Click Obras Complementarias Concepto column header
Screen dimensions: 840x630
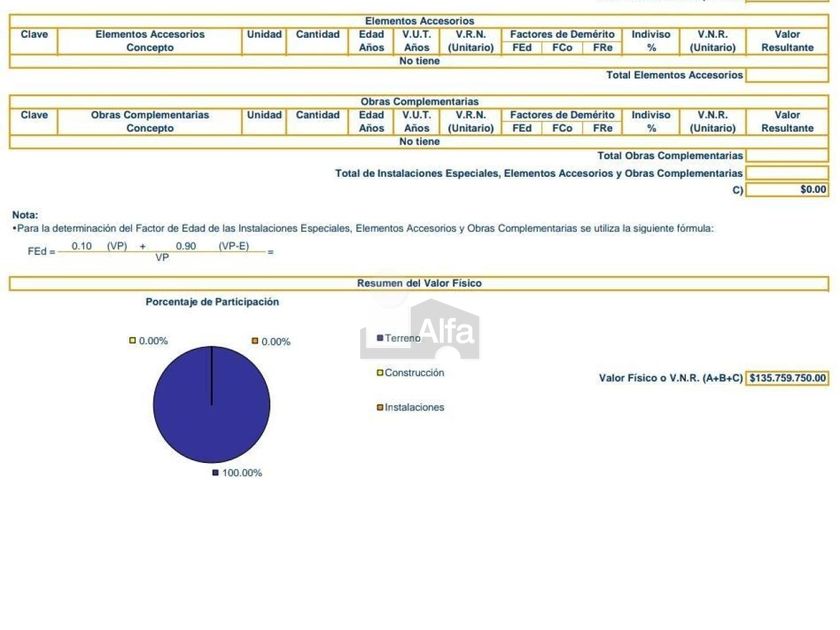point(150,122)
